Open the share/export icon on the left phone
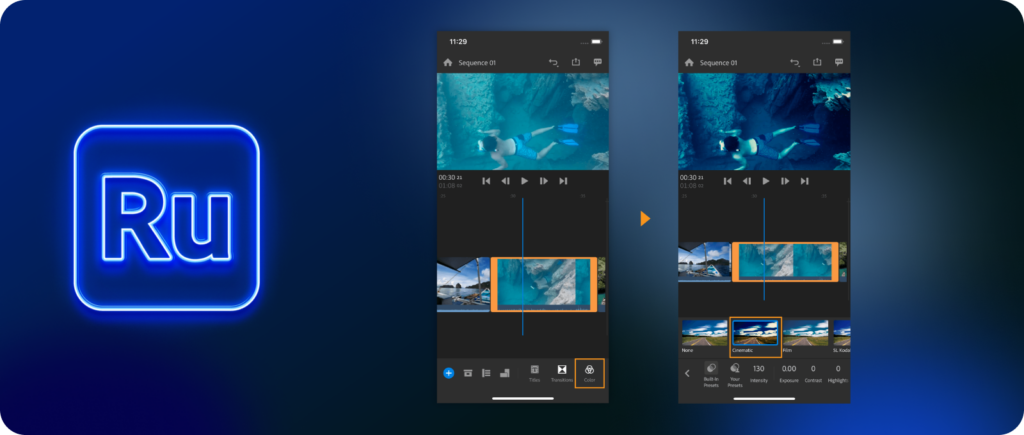Image resolution: width=1024 pixels, height=435 pixels. click(575, 62)
